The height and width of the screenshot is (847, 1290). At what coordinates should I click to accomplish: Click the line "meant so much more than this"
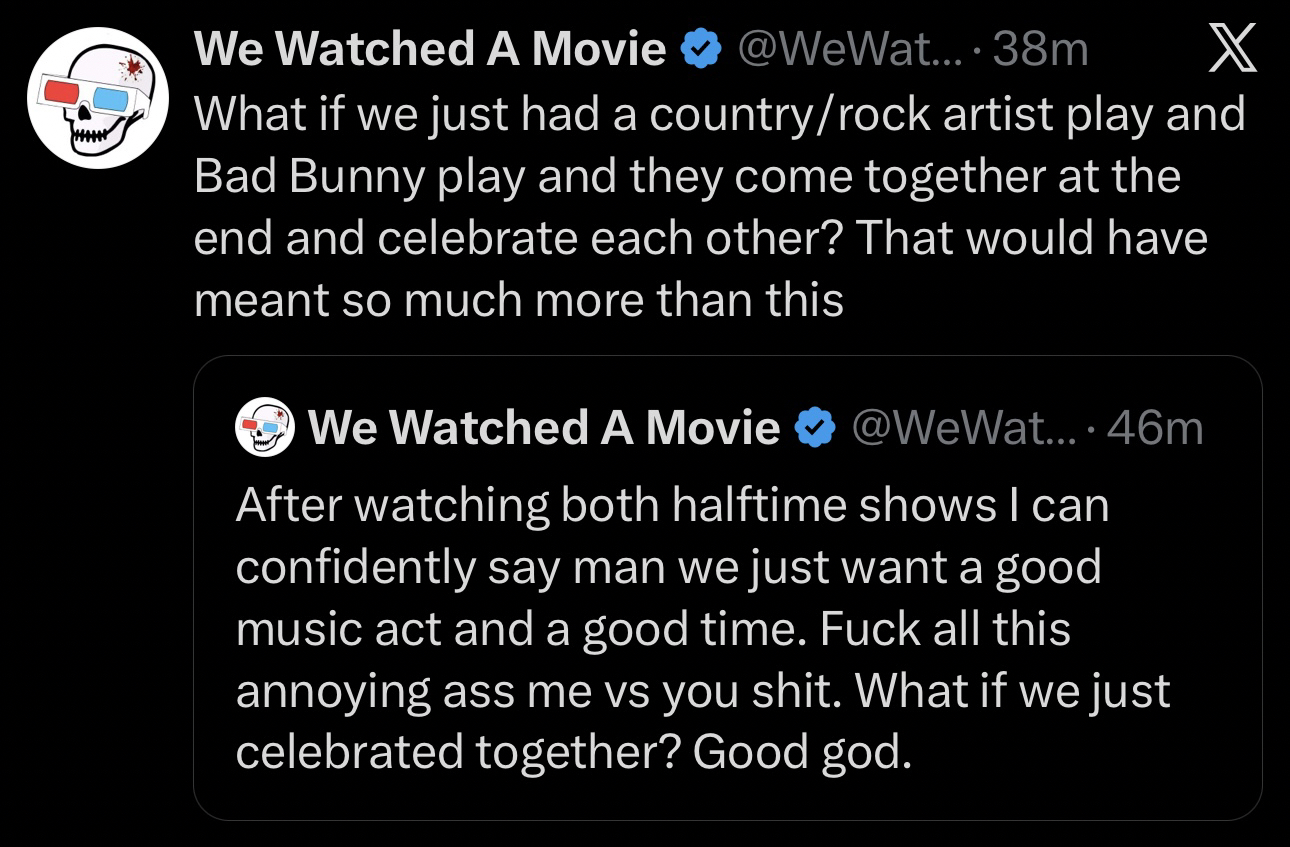click(519, 301)
